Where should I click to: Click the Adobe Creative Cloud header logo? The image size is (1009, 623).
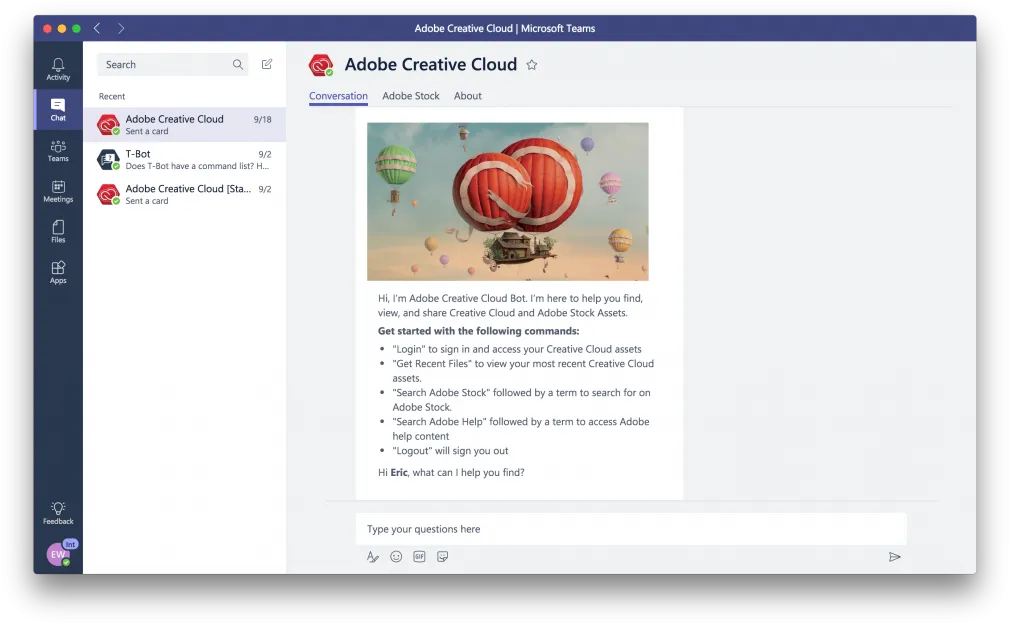click(x=320, y=65)
